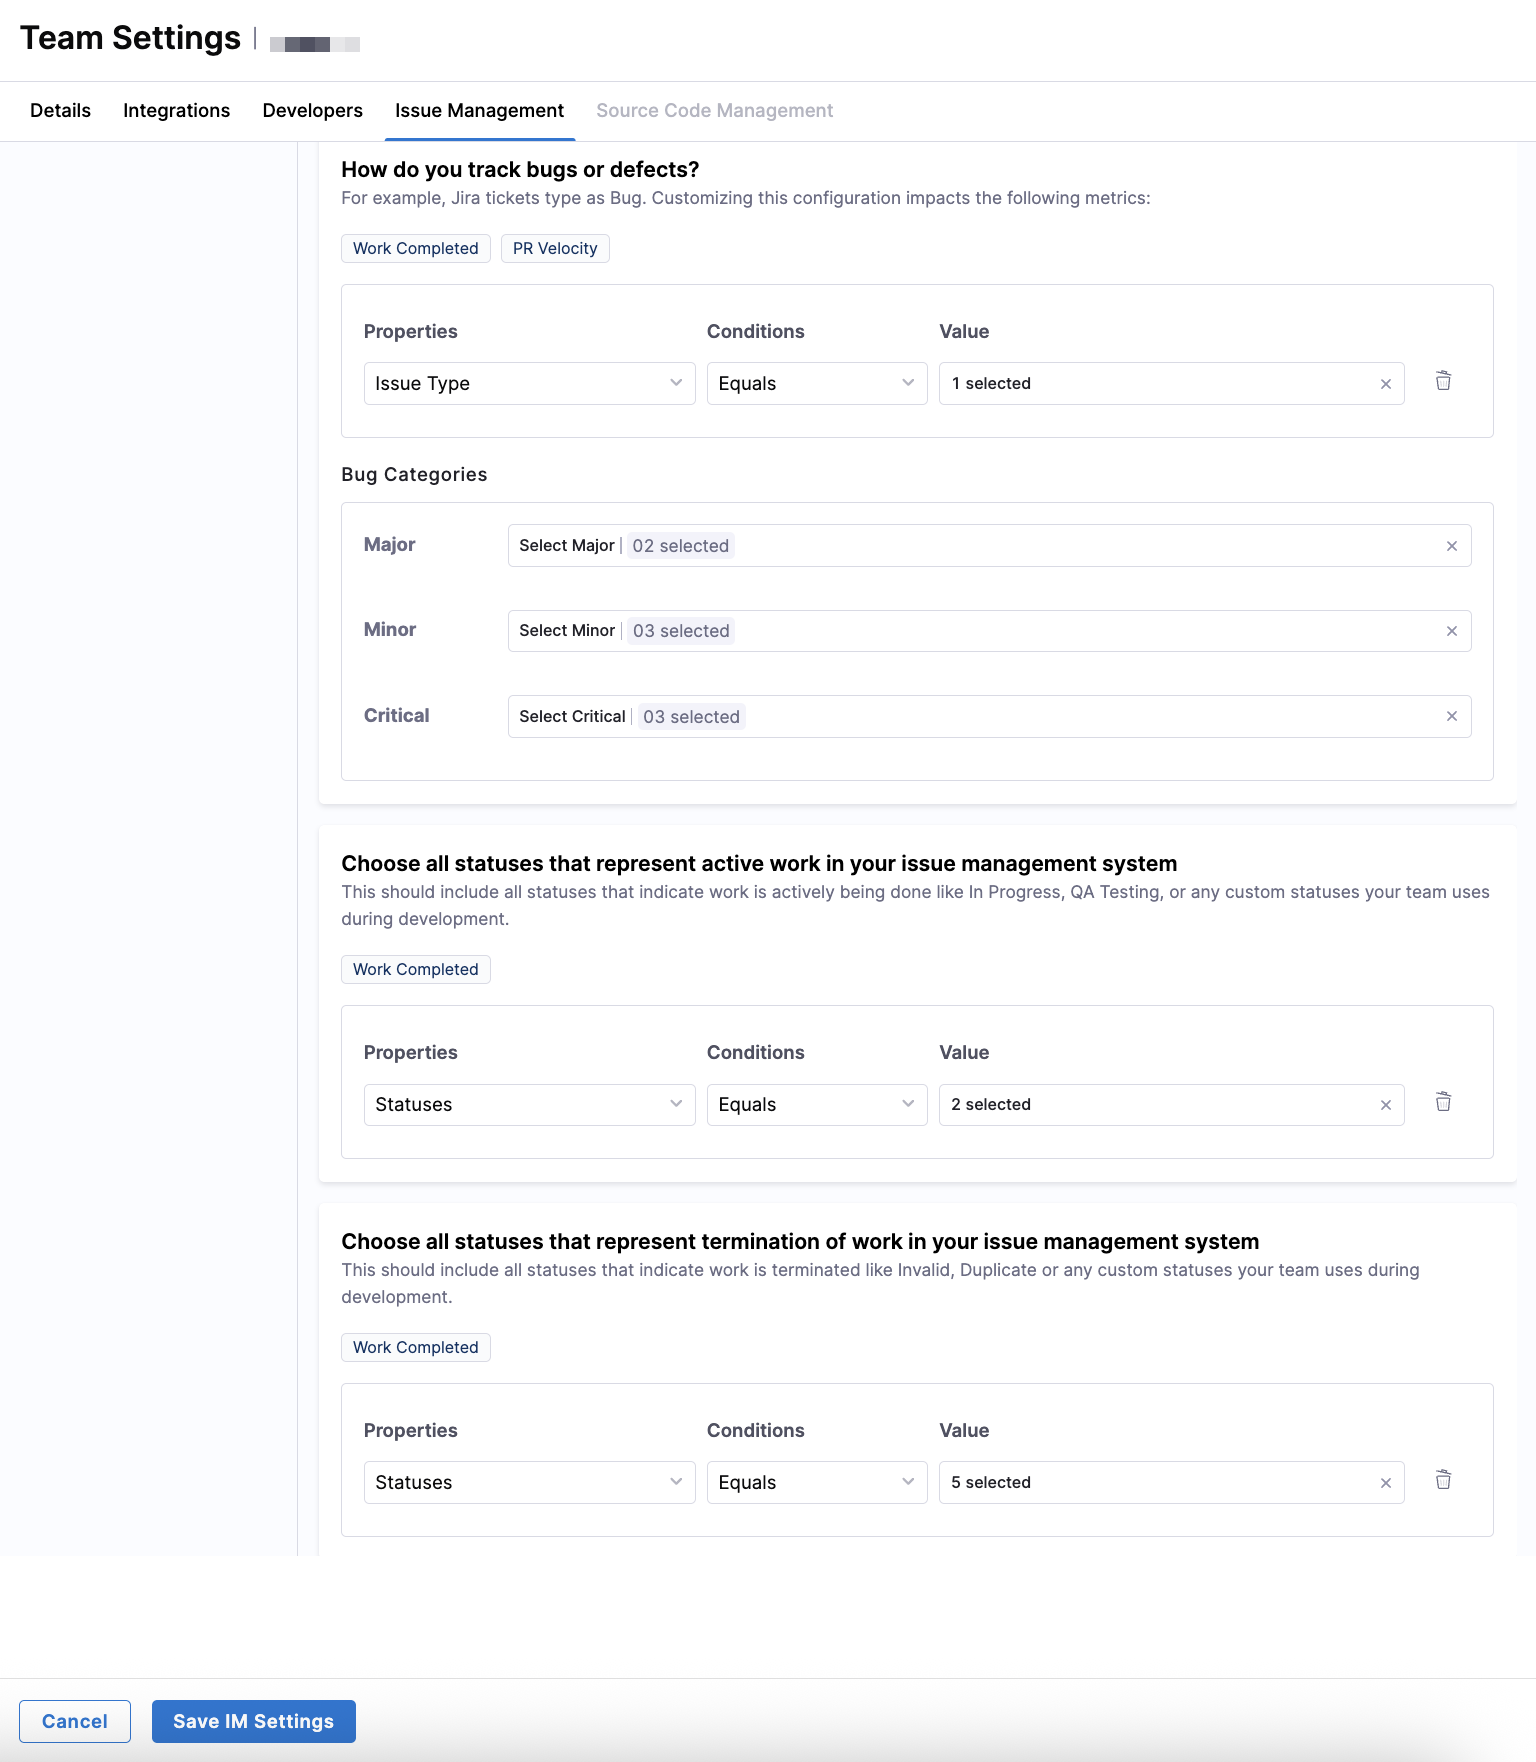Delete the Issue Type bug tracking rule
Viewport: 1536px width, 1762px height.
click(x=1443, y=381)
